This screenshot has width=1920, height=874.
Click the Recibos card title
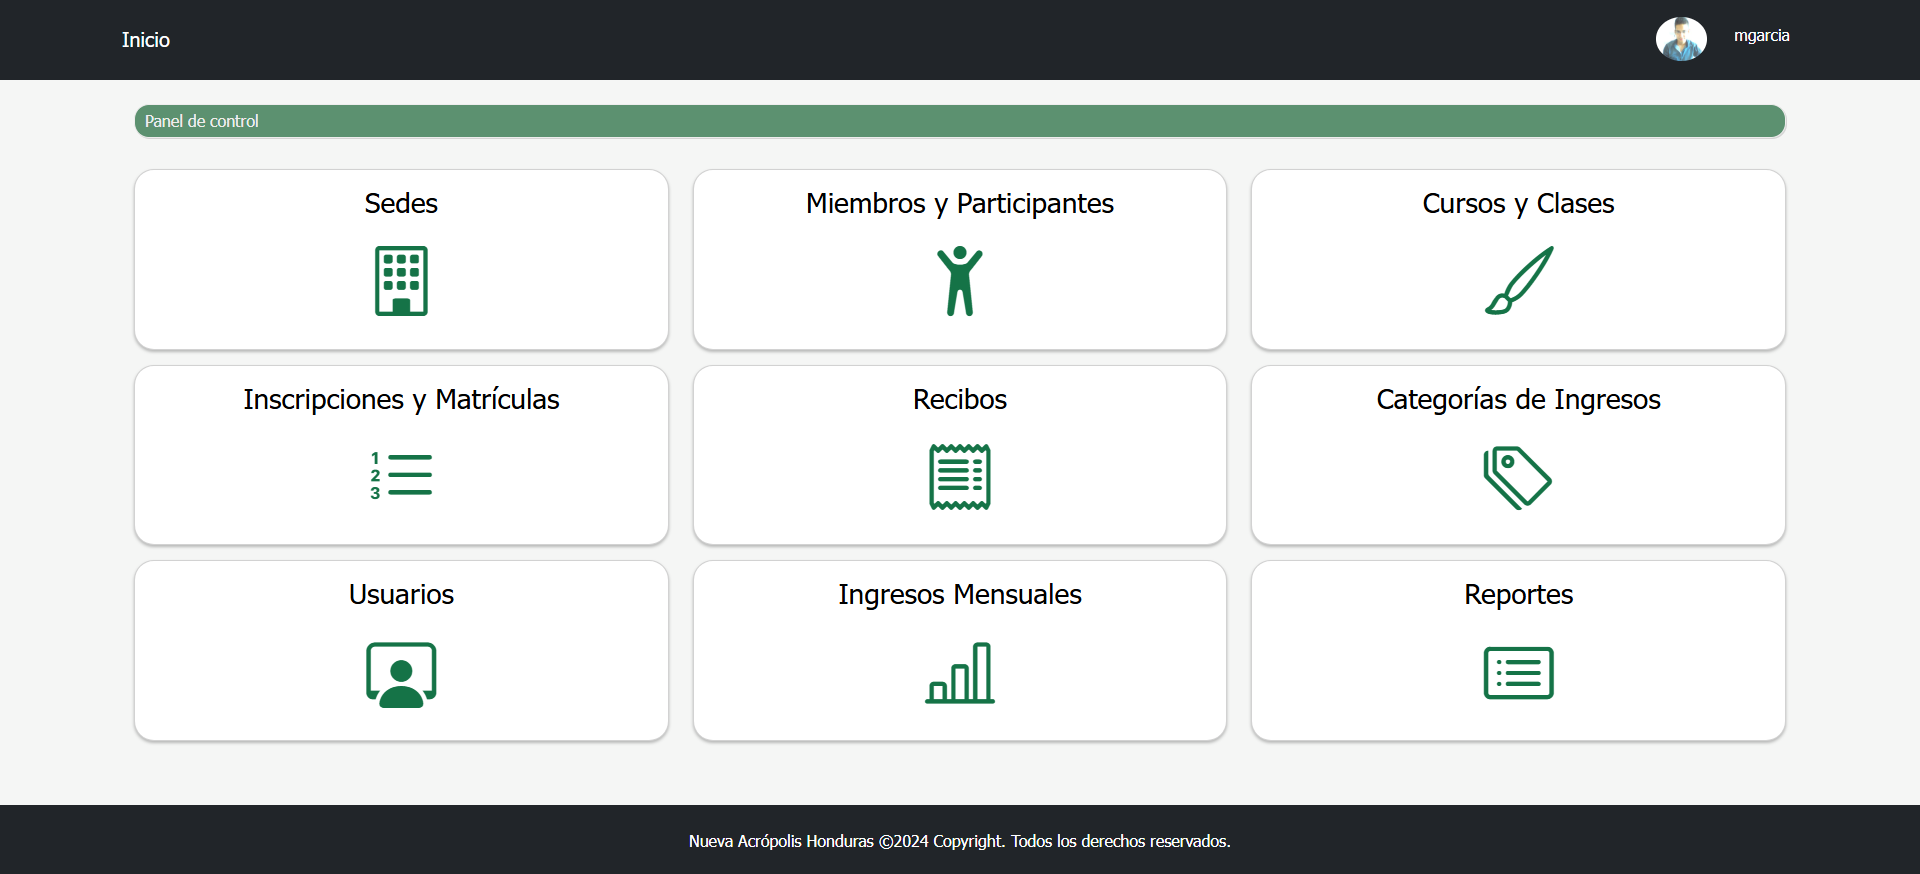click(960, 399)
